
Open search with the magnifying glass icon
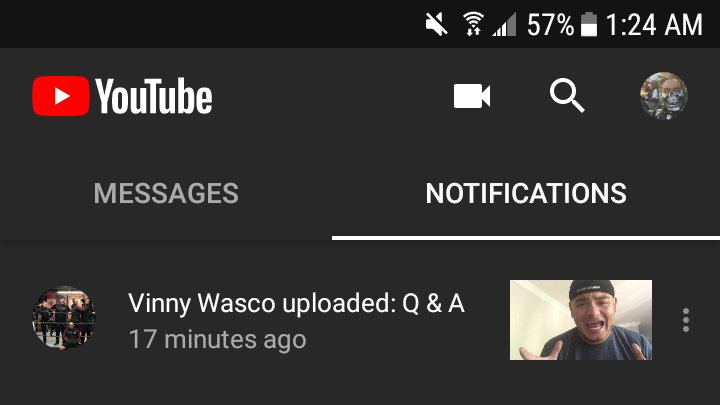click(x=567, y=96)
